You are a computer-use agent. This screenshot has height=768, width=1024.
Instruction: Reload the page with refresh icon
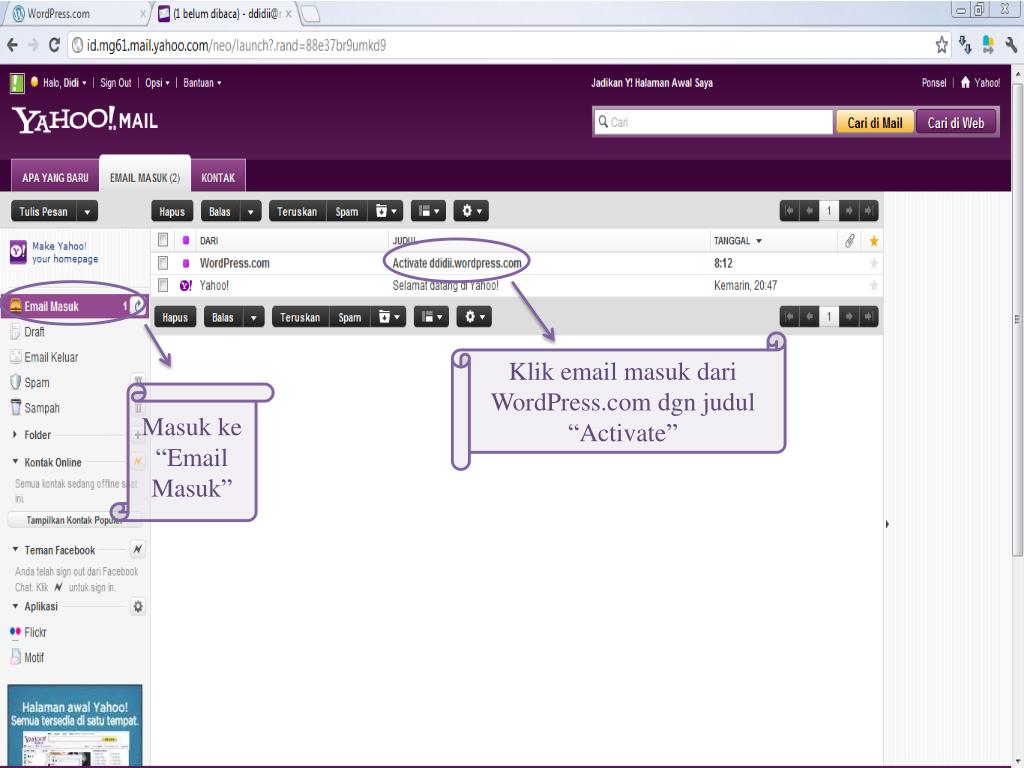(x=54, y=45)
